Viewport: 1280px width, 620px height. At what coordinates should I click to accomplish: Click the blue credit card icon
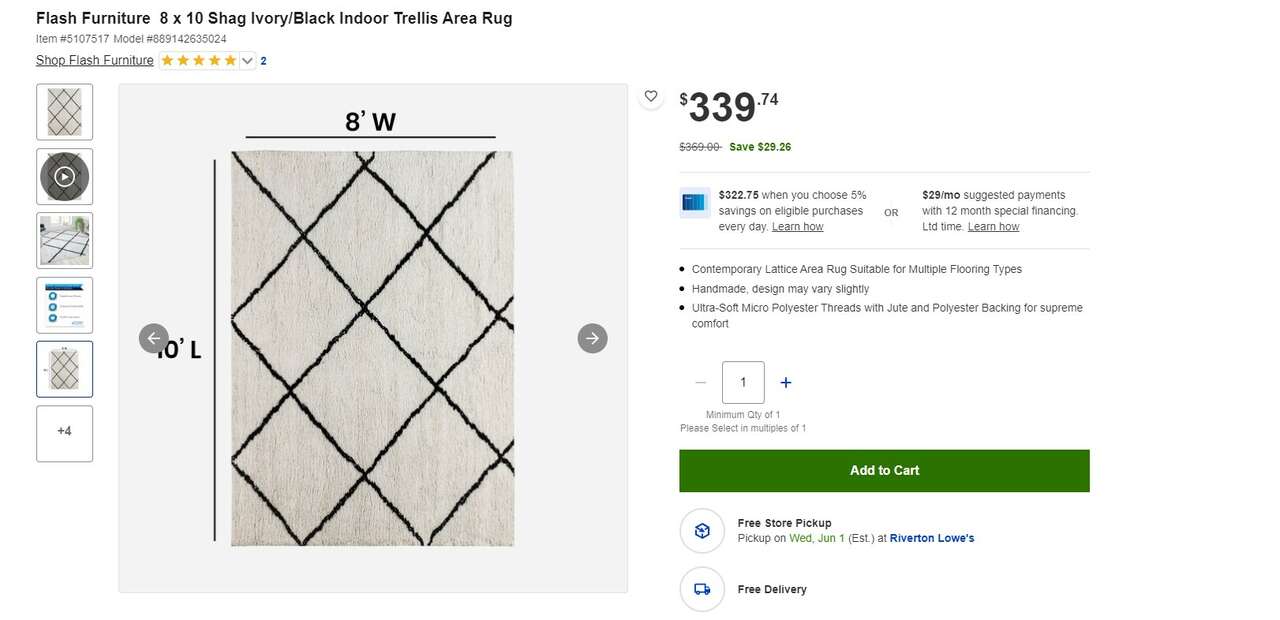click(694, 203)
